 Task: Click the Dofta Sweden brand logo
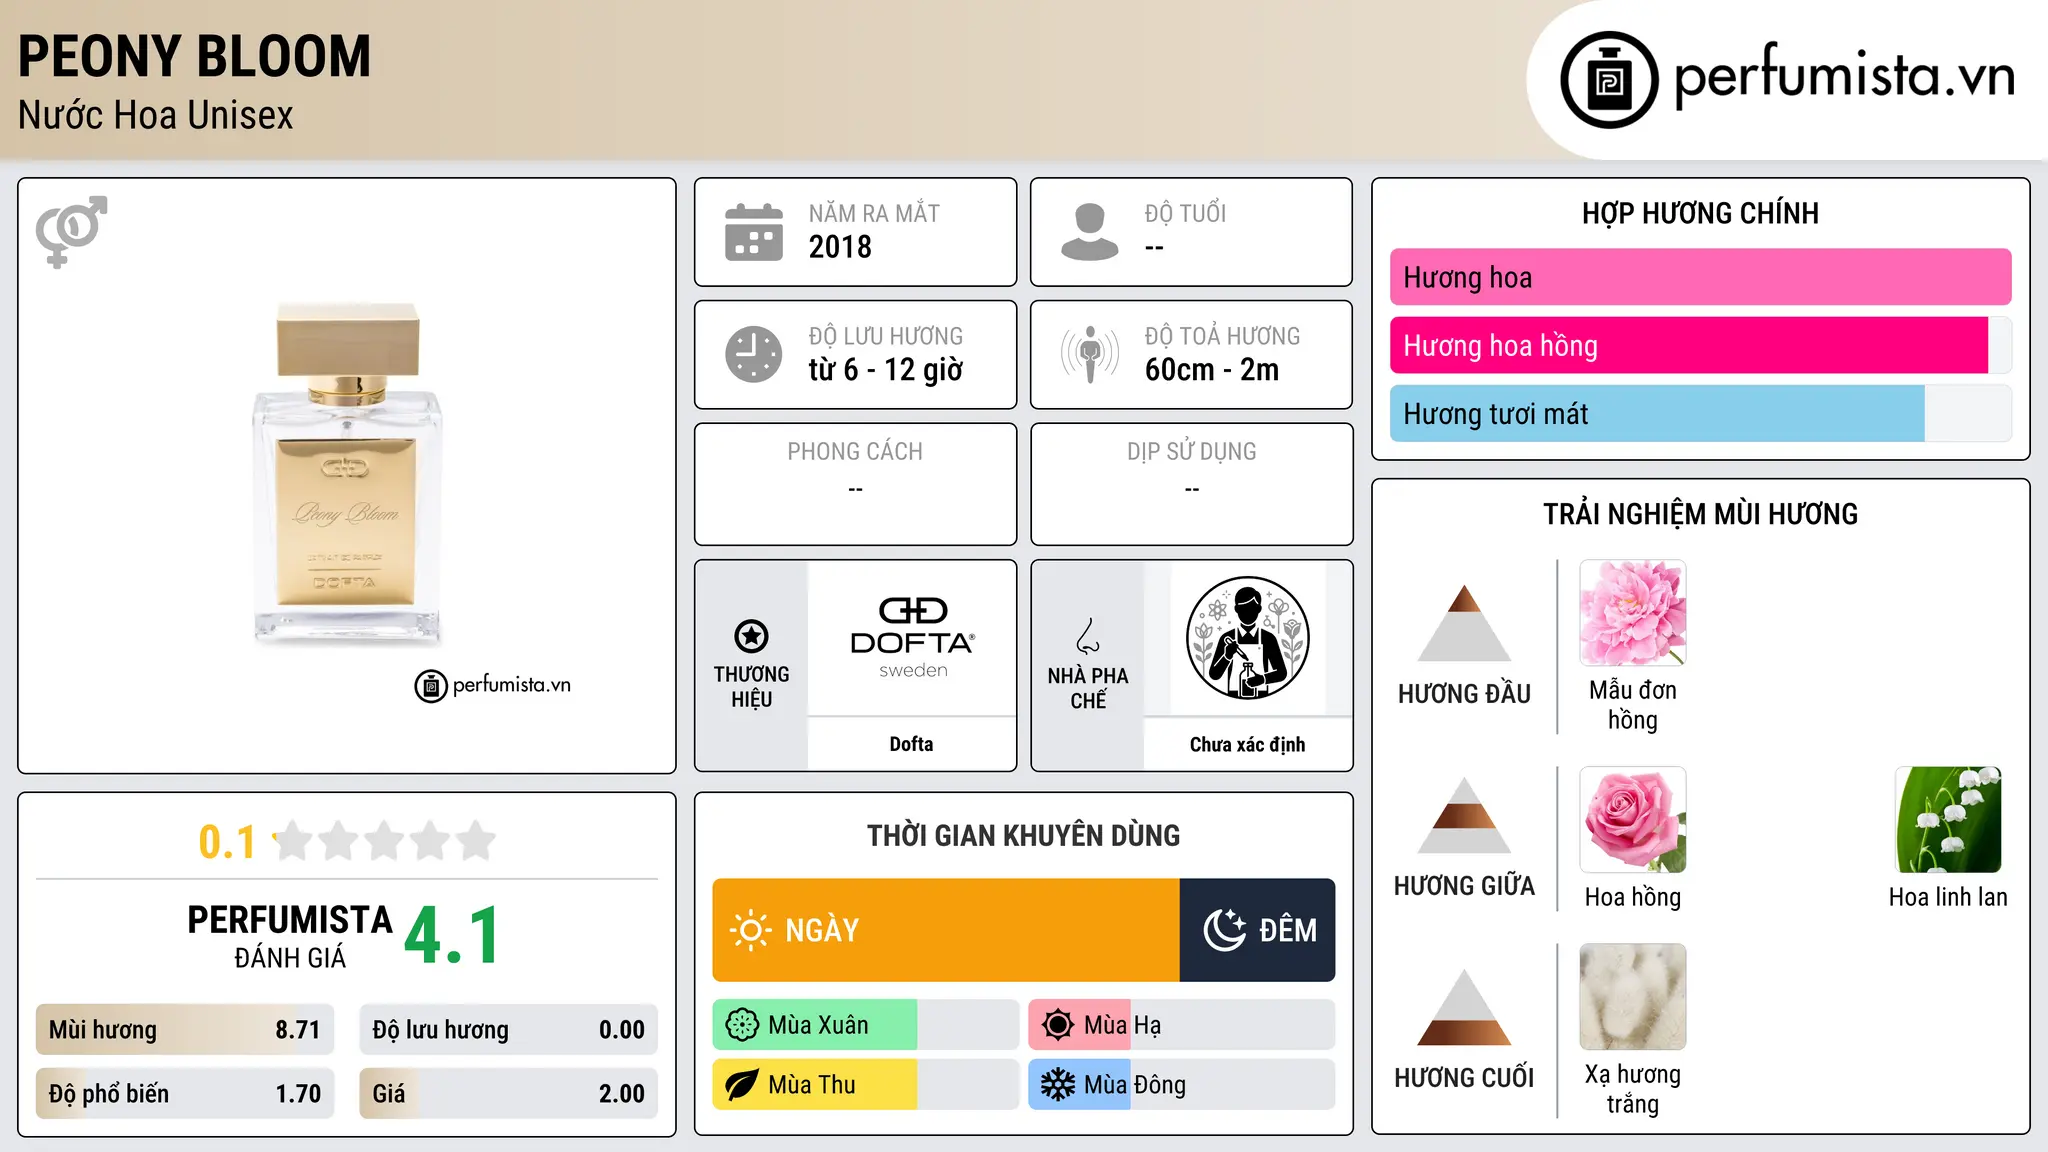point(912,638)
